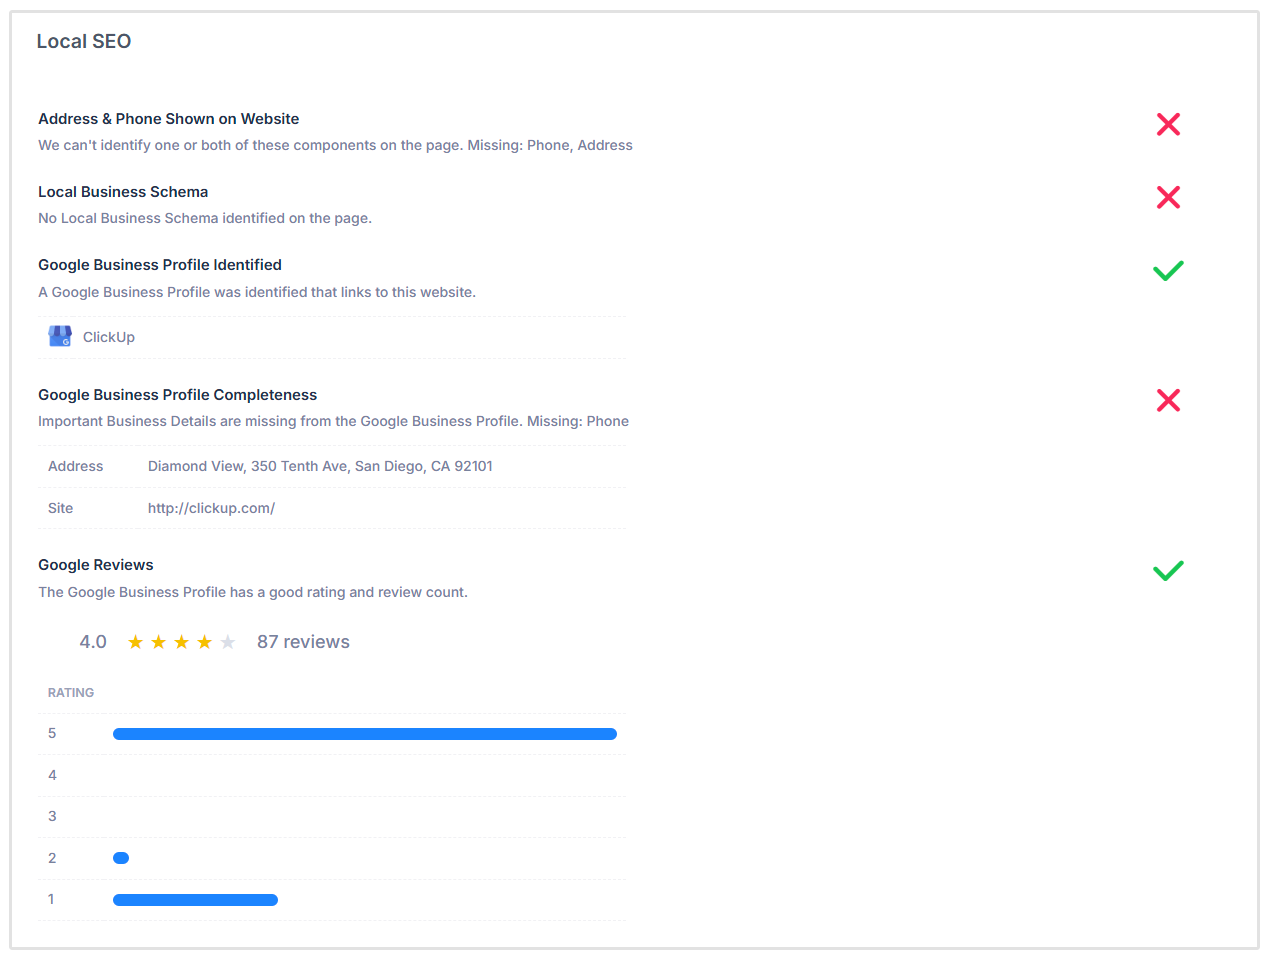This screenshot has height=960, width=1270.
Task: Click the red X beside Address & Phone Shown
Action: click(1168, 124)
